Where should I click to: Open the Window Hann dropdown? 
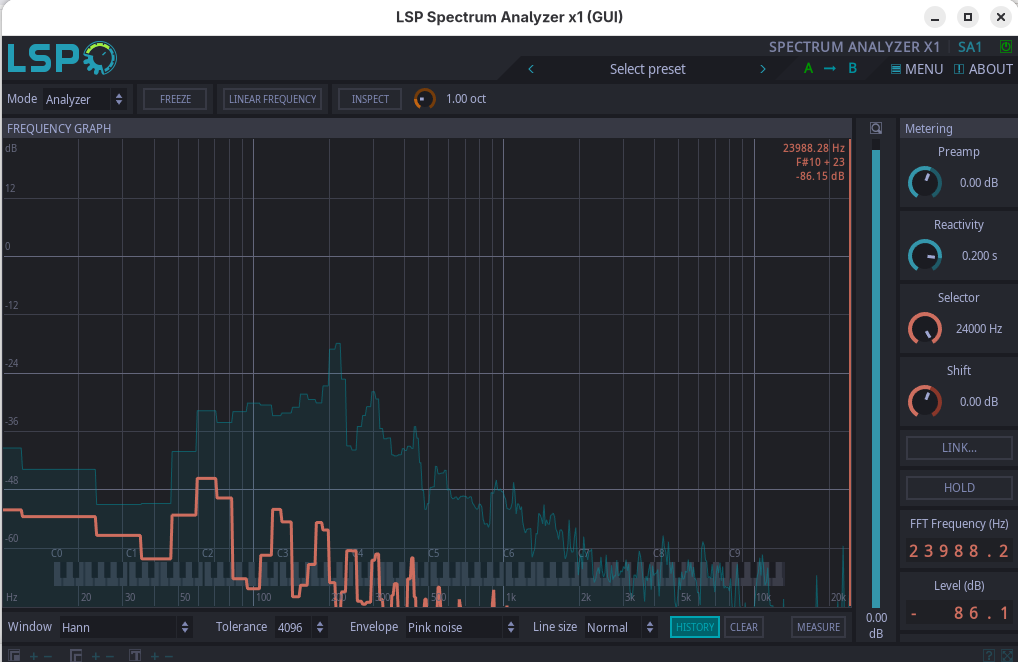click(x=126, y=627)
